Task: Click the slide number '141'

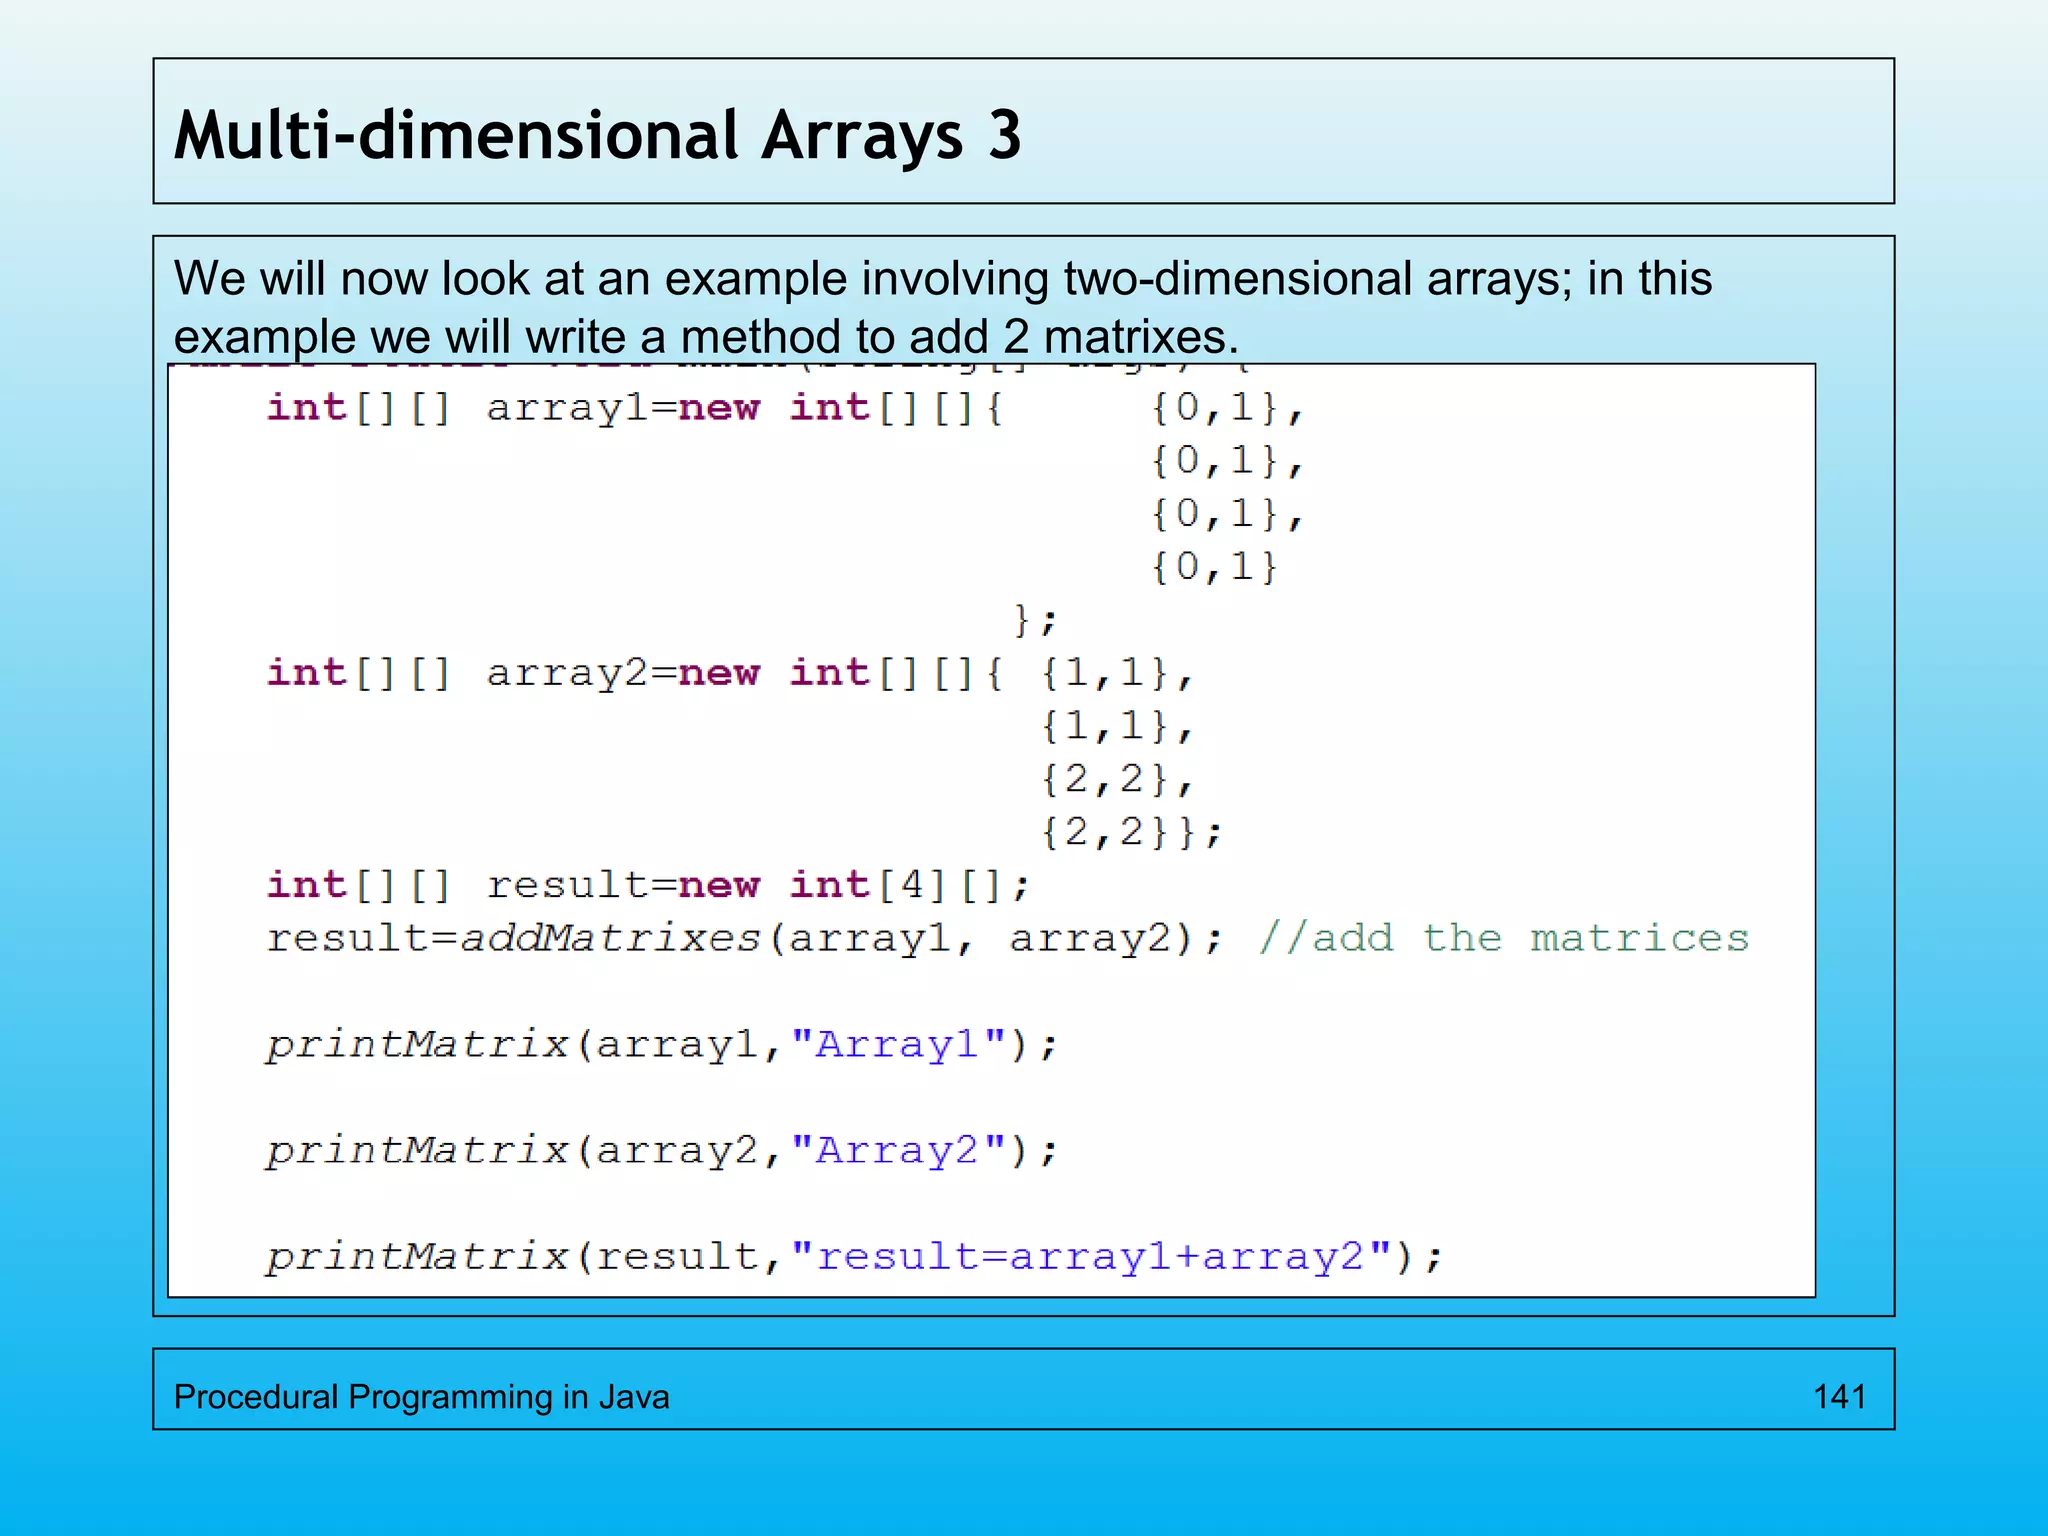Action: click(1840, 1396)
